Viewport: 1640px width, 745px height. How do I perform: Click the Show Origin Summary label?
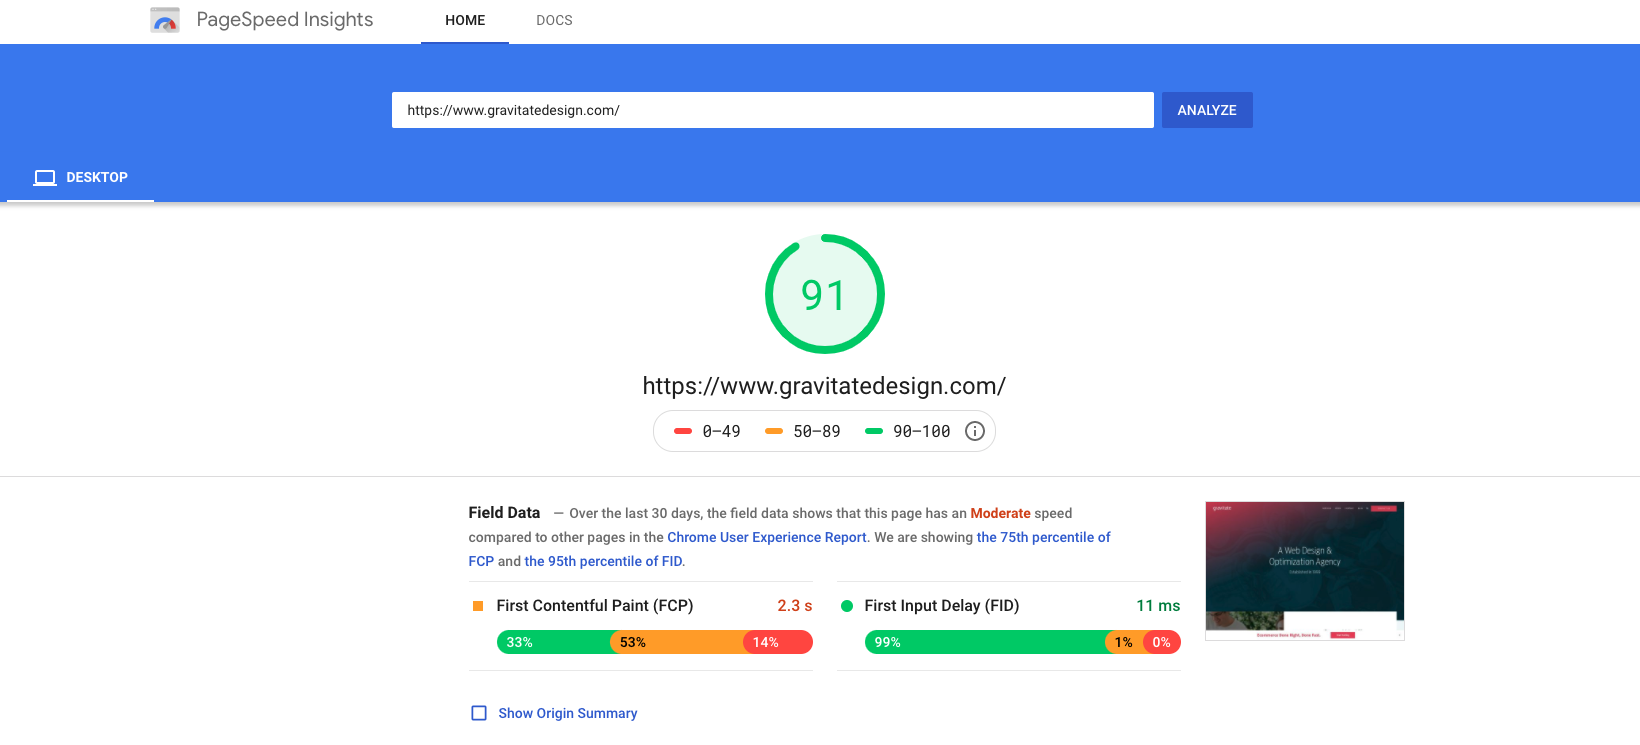[x=568, y=713]
